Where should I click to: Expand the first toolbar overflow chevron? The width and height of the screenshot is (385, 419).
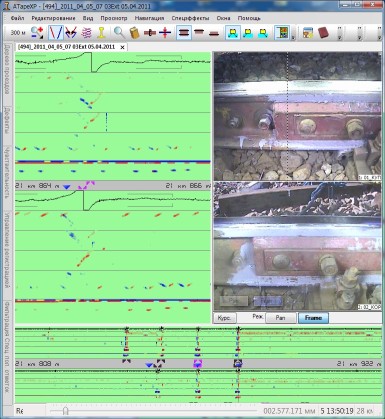tap(340, 33)
